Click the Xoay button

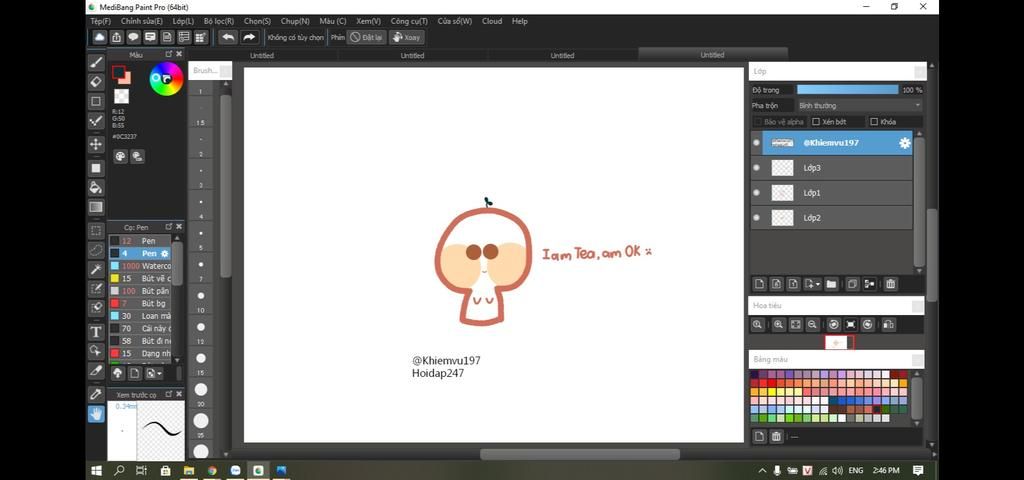click(406, 37)
